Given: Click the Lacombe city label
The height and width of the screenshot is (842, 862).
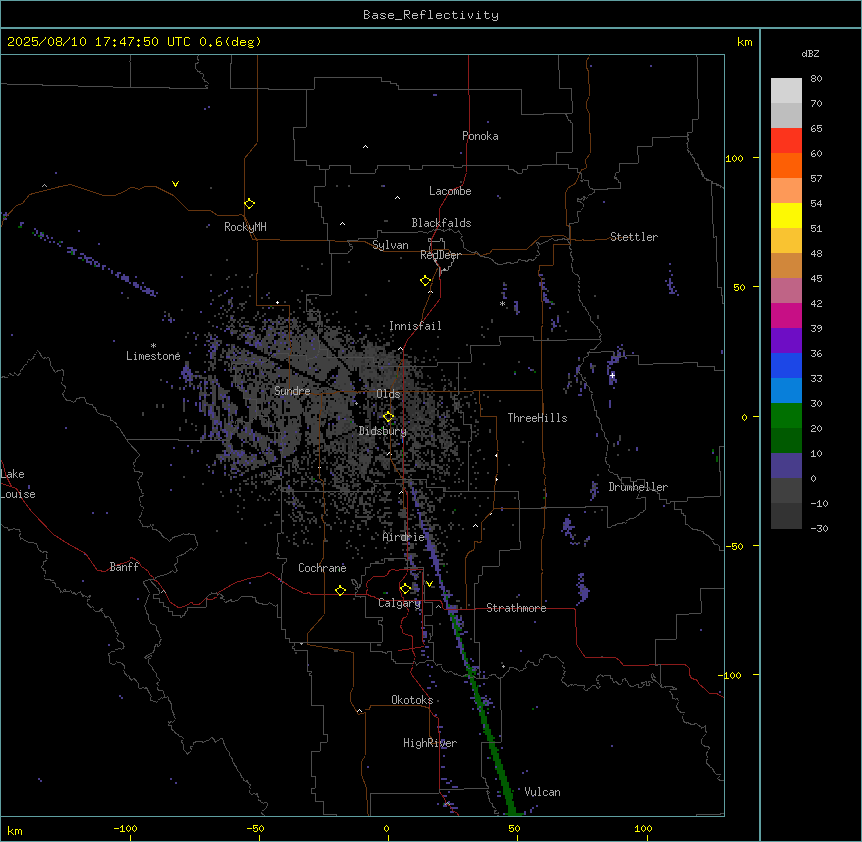Looking at the screenshot, I should (x=450, y=191).
